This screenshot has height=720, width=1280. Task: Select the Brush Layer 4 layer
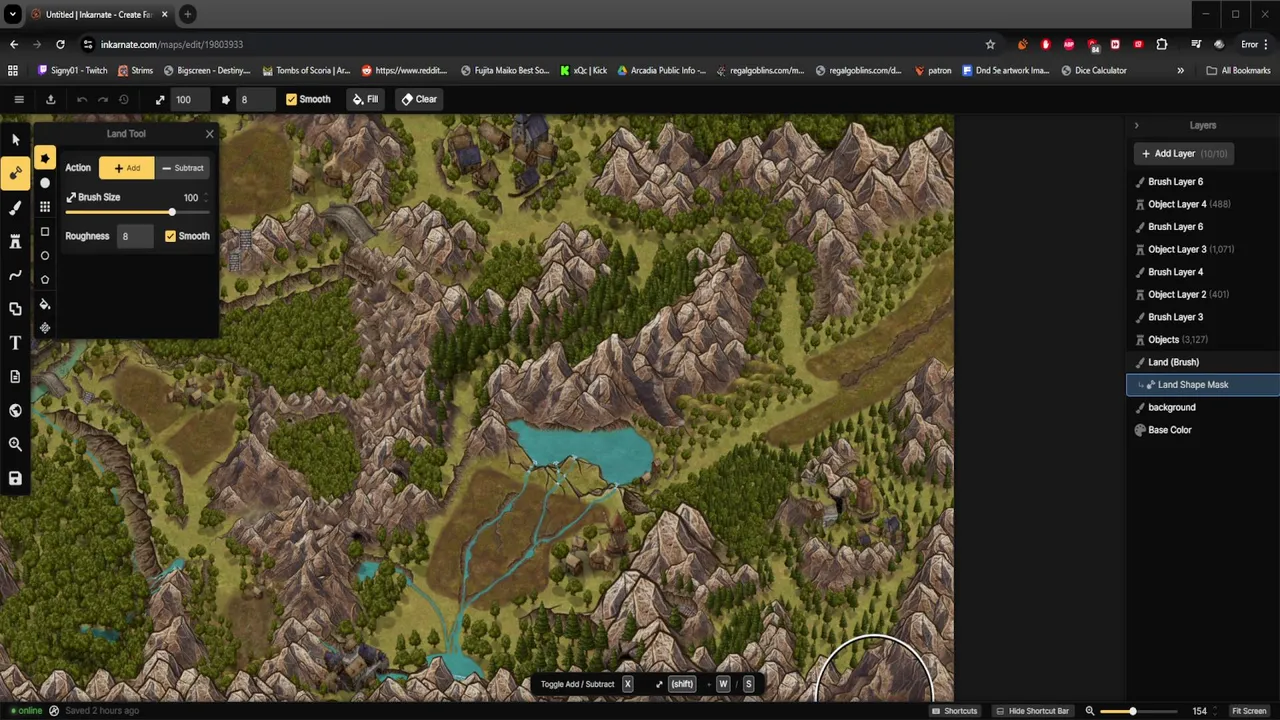(1203, 272)
